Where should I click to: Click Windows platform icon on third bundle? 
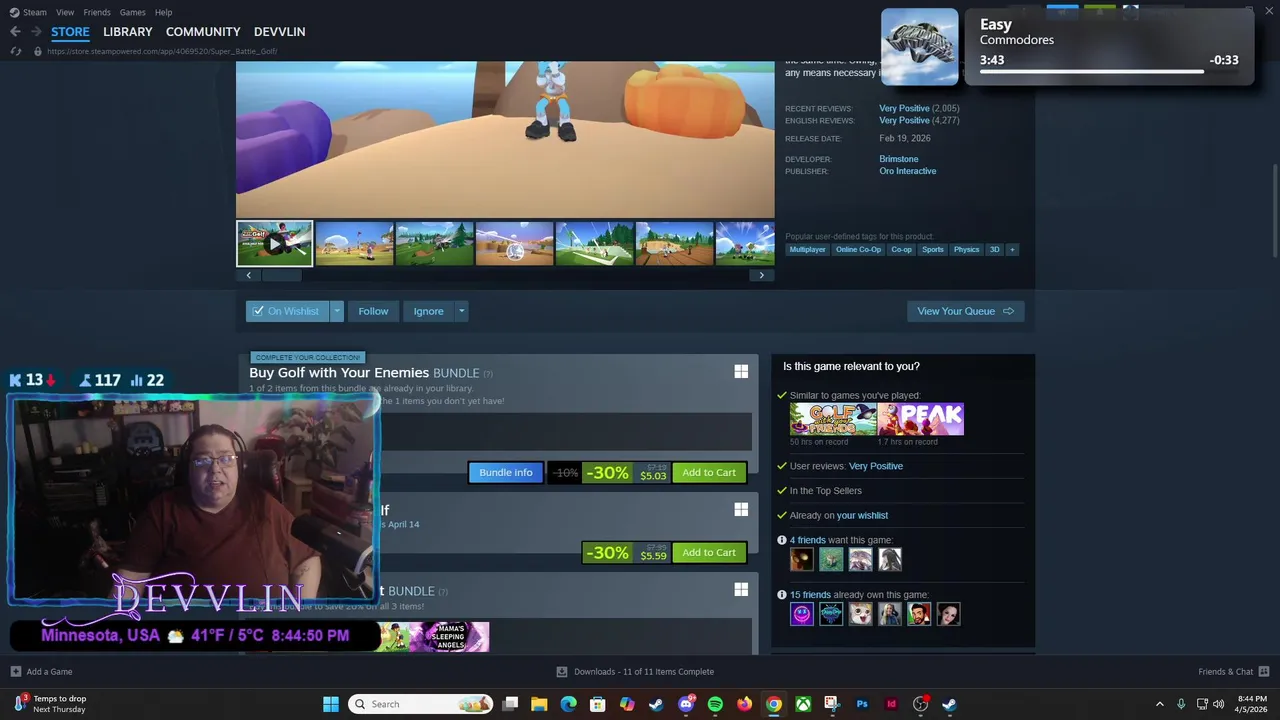coord(741,590)
